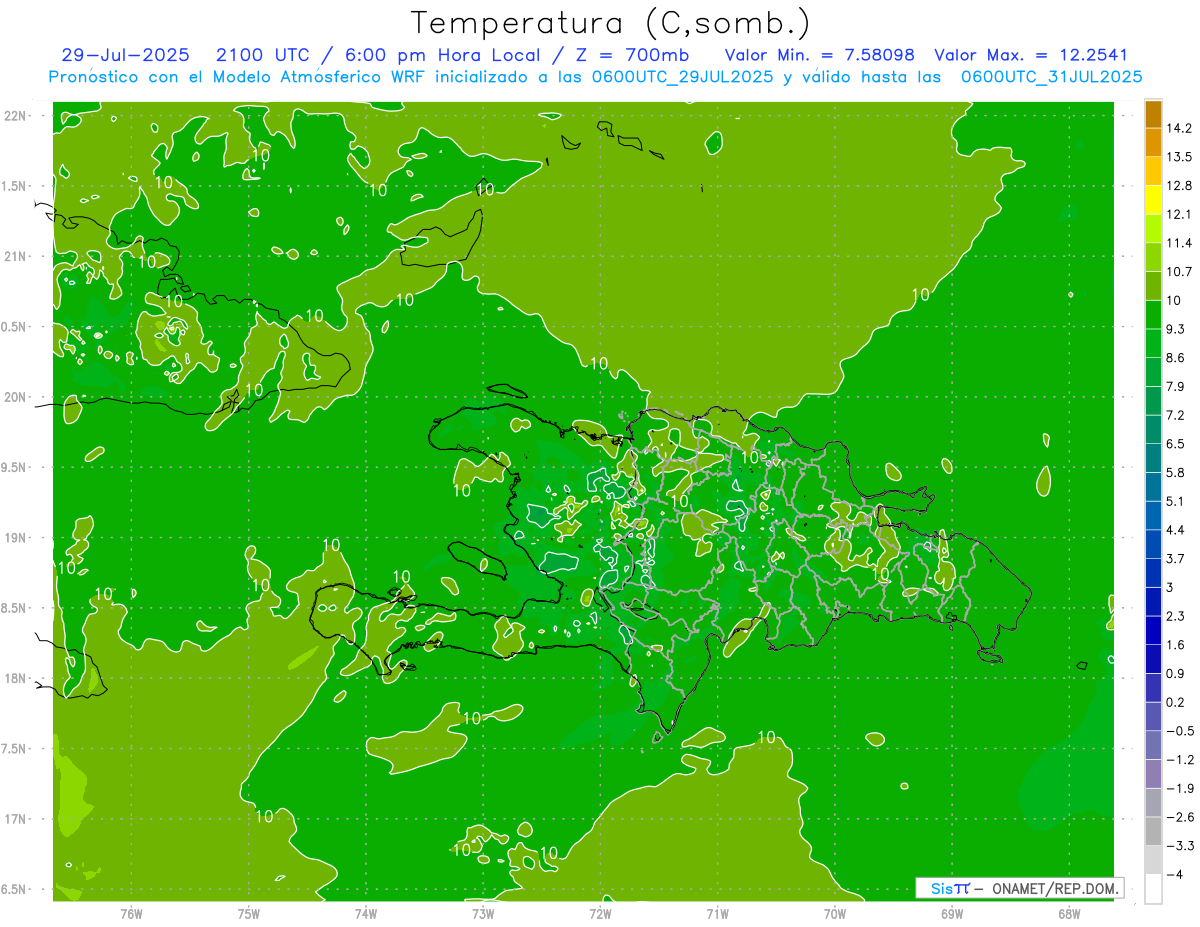Click the "-0.5" color scale value
1200x927 pixels.
1179,731
